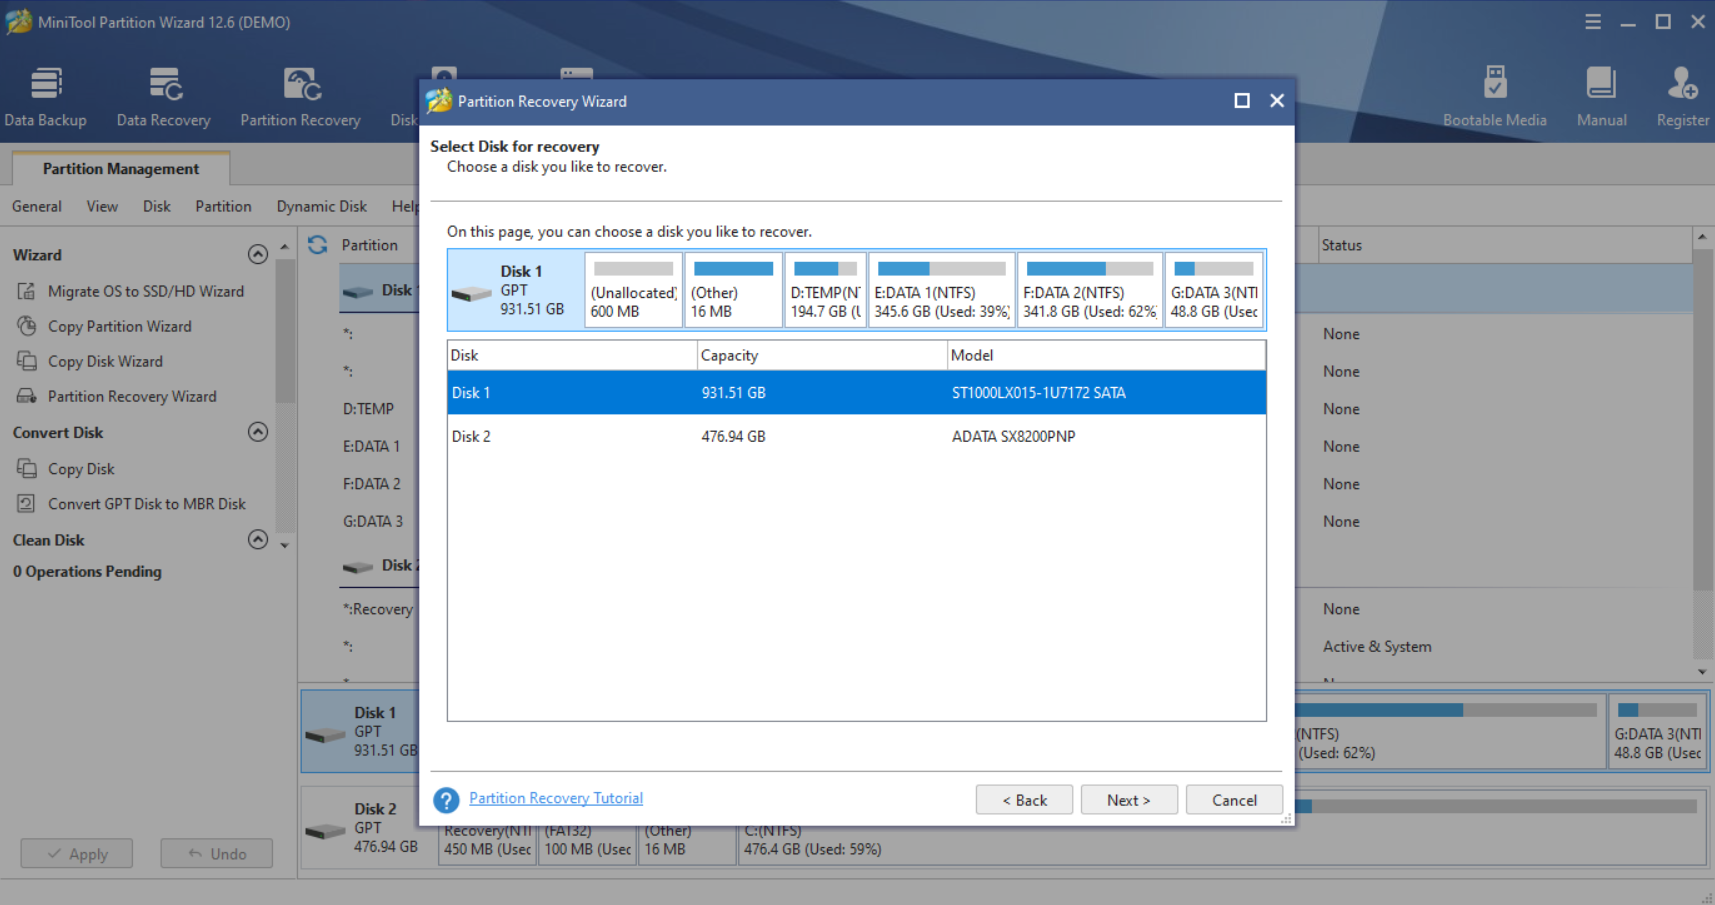Viewport: 1715px width, 905px height.
Task: Launch the Data Recovery tool
Action: click(164, 97)
